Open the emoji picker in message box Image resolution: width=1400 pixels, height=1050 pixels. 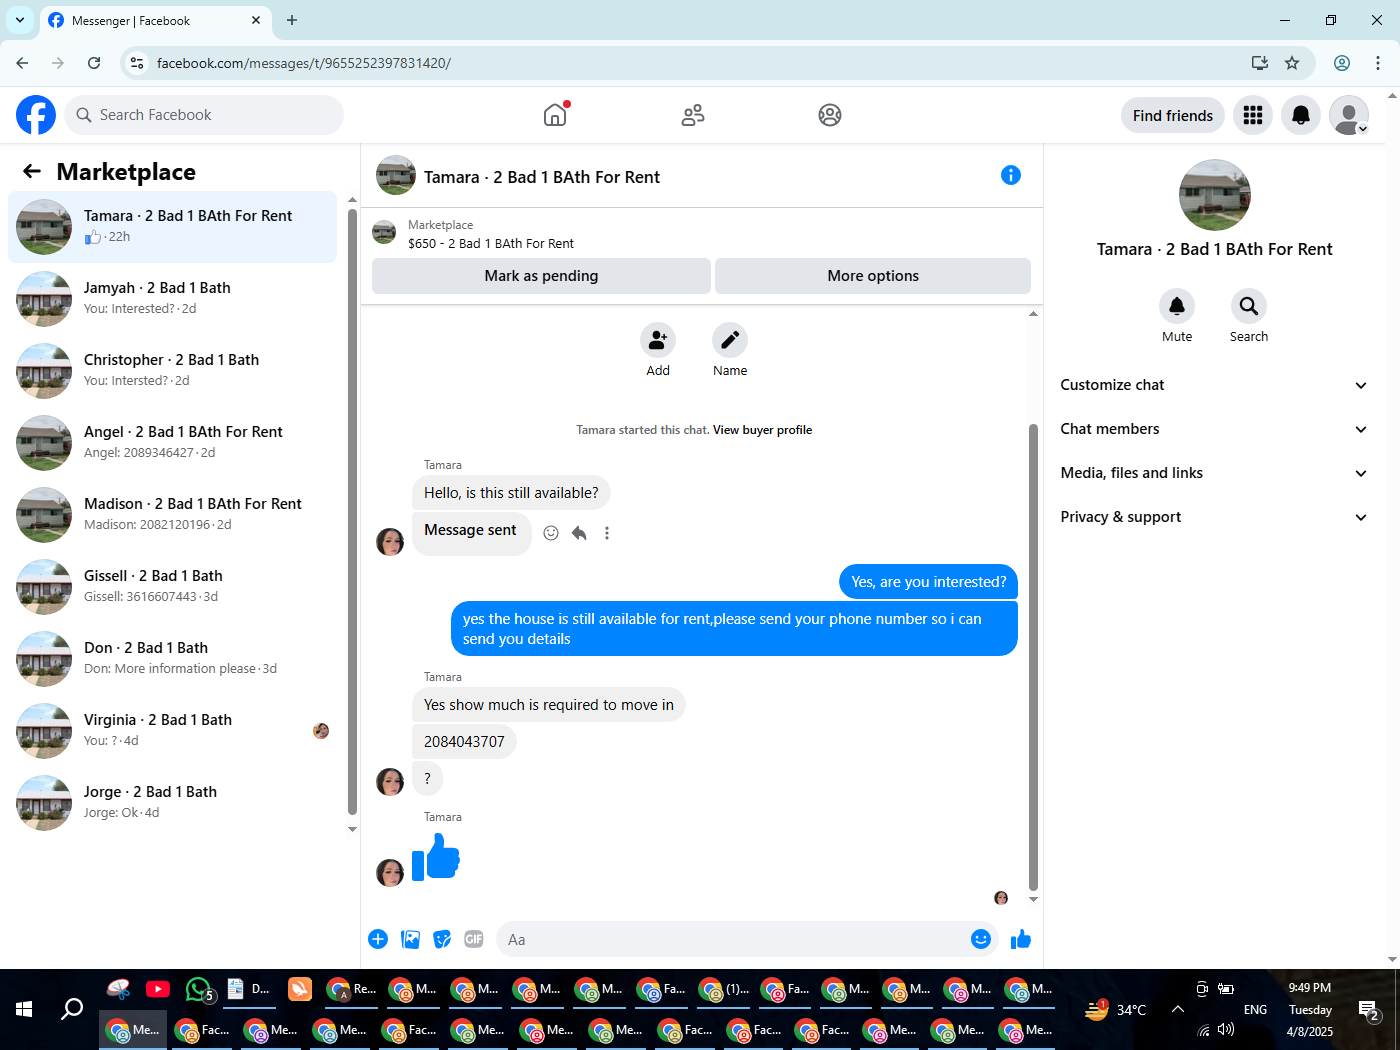click(x=981, y=939)
